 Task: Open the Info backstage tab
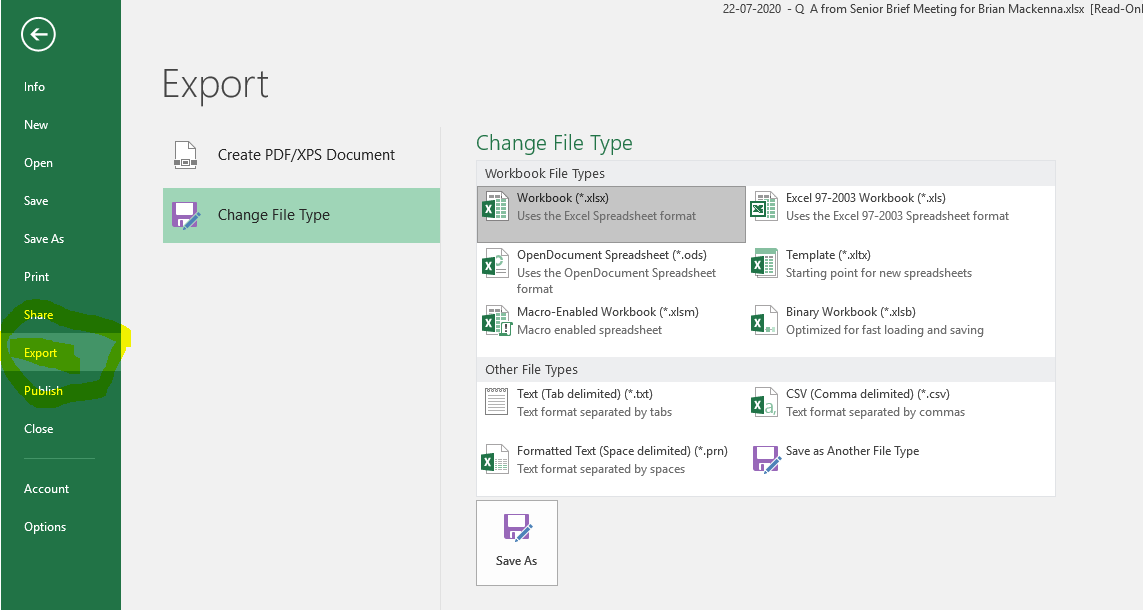34,87
